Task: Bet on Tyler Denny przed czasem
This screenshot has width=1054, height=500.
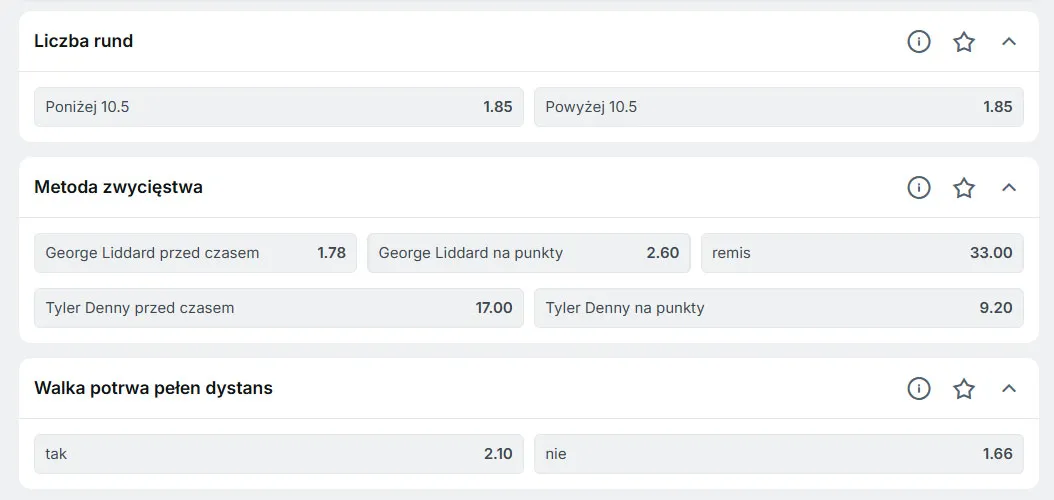Action: point(278,308)
